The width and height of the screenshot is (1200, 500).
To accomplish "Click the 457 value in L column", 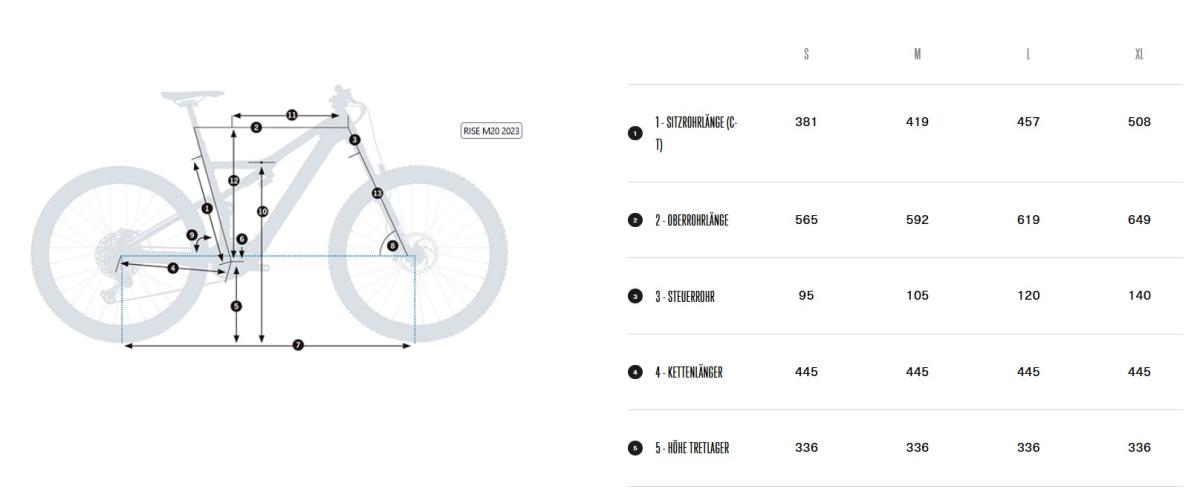I will [x=1028, y=122].
